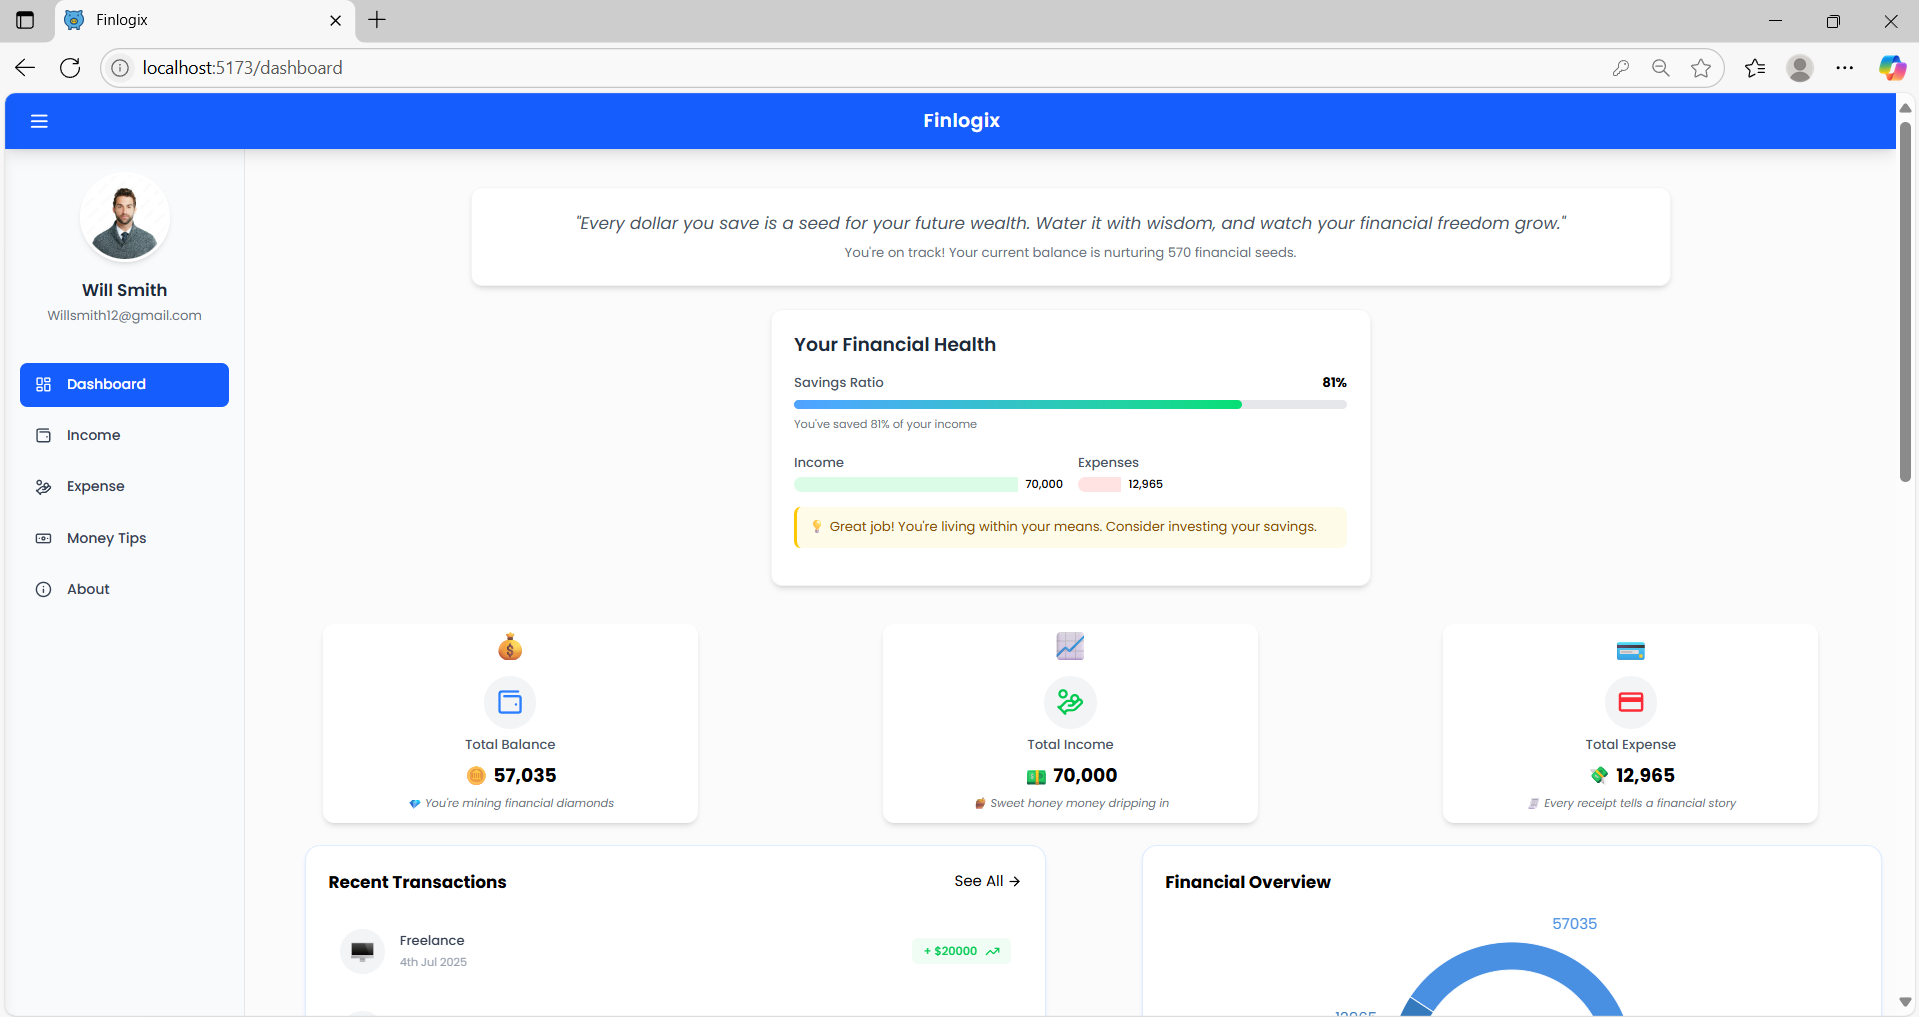Click the chart emoji on Total Income card

1070,646
